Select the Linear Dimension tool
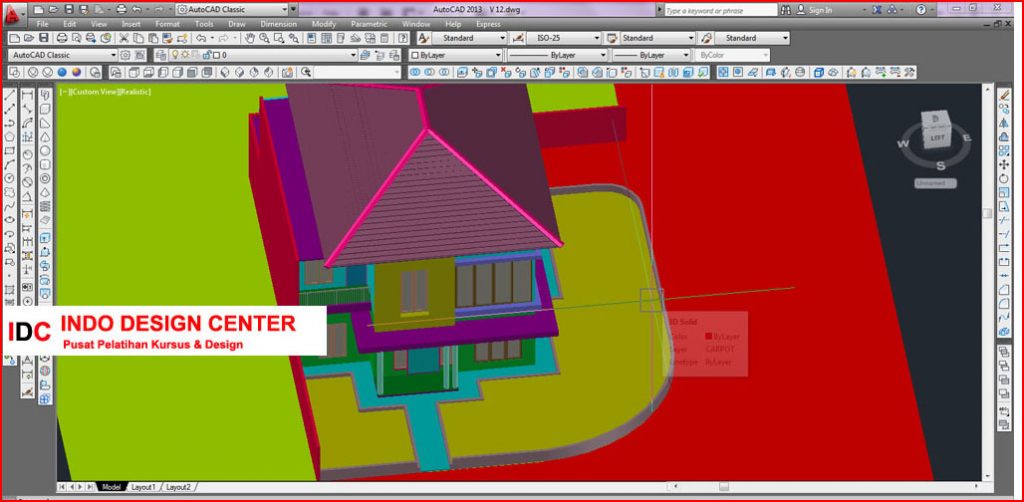This screenshot has width=1024, height=502. (27, 95)
